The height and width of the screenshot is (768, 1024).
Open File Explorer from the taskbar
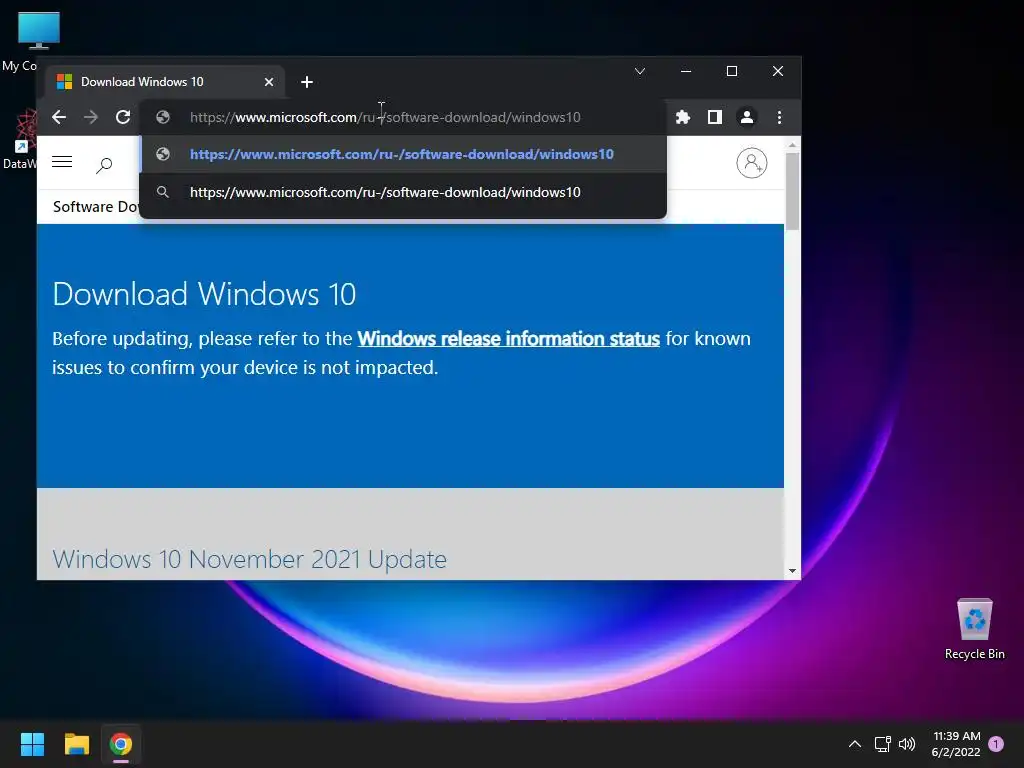tap(76, 744)
